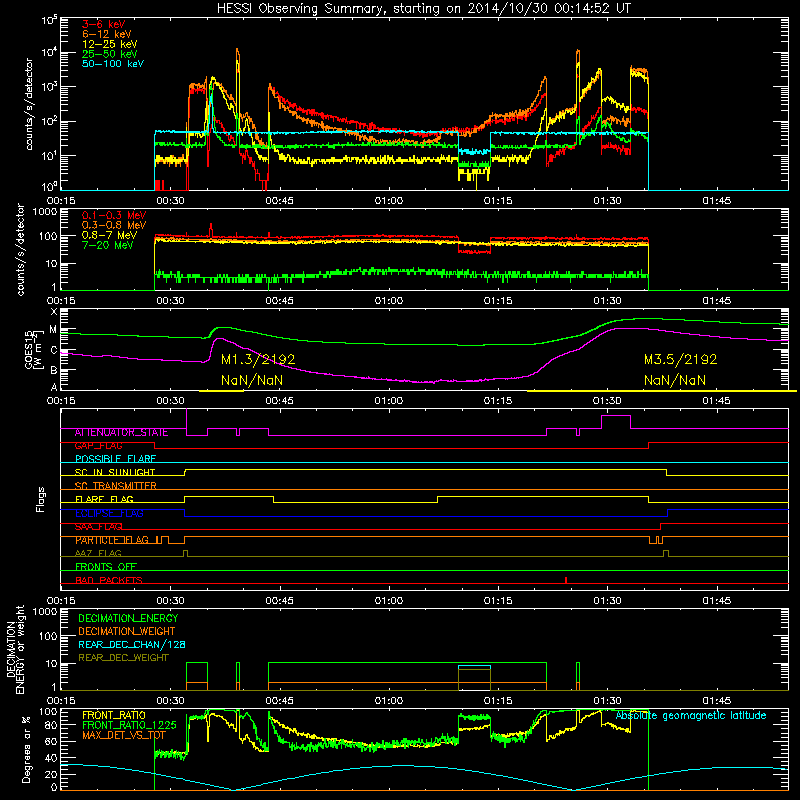Select the 7-20 MeV legend entry
Screen dimensions: 800x800
pyautogui.click(x=108, y=245)
